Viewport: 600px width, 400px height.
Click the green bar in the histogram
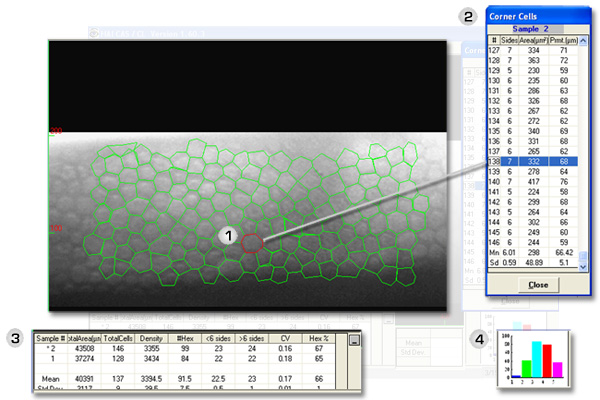pyautogui.click(x=527, y=369)
